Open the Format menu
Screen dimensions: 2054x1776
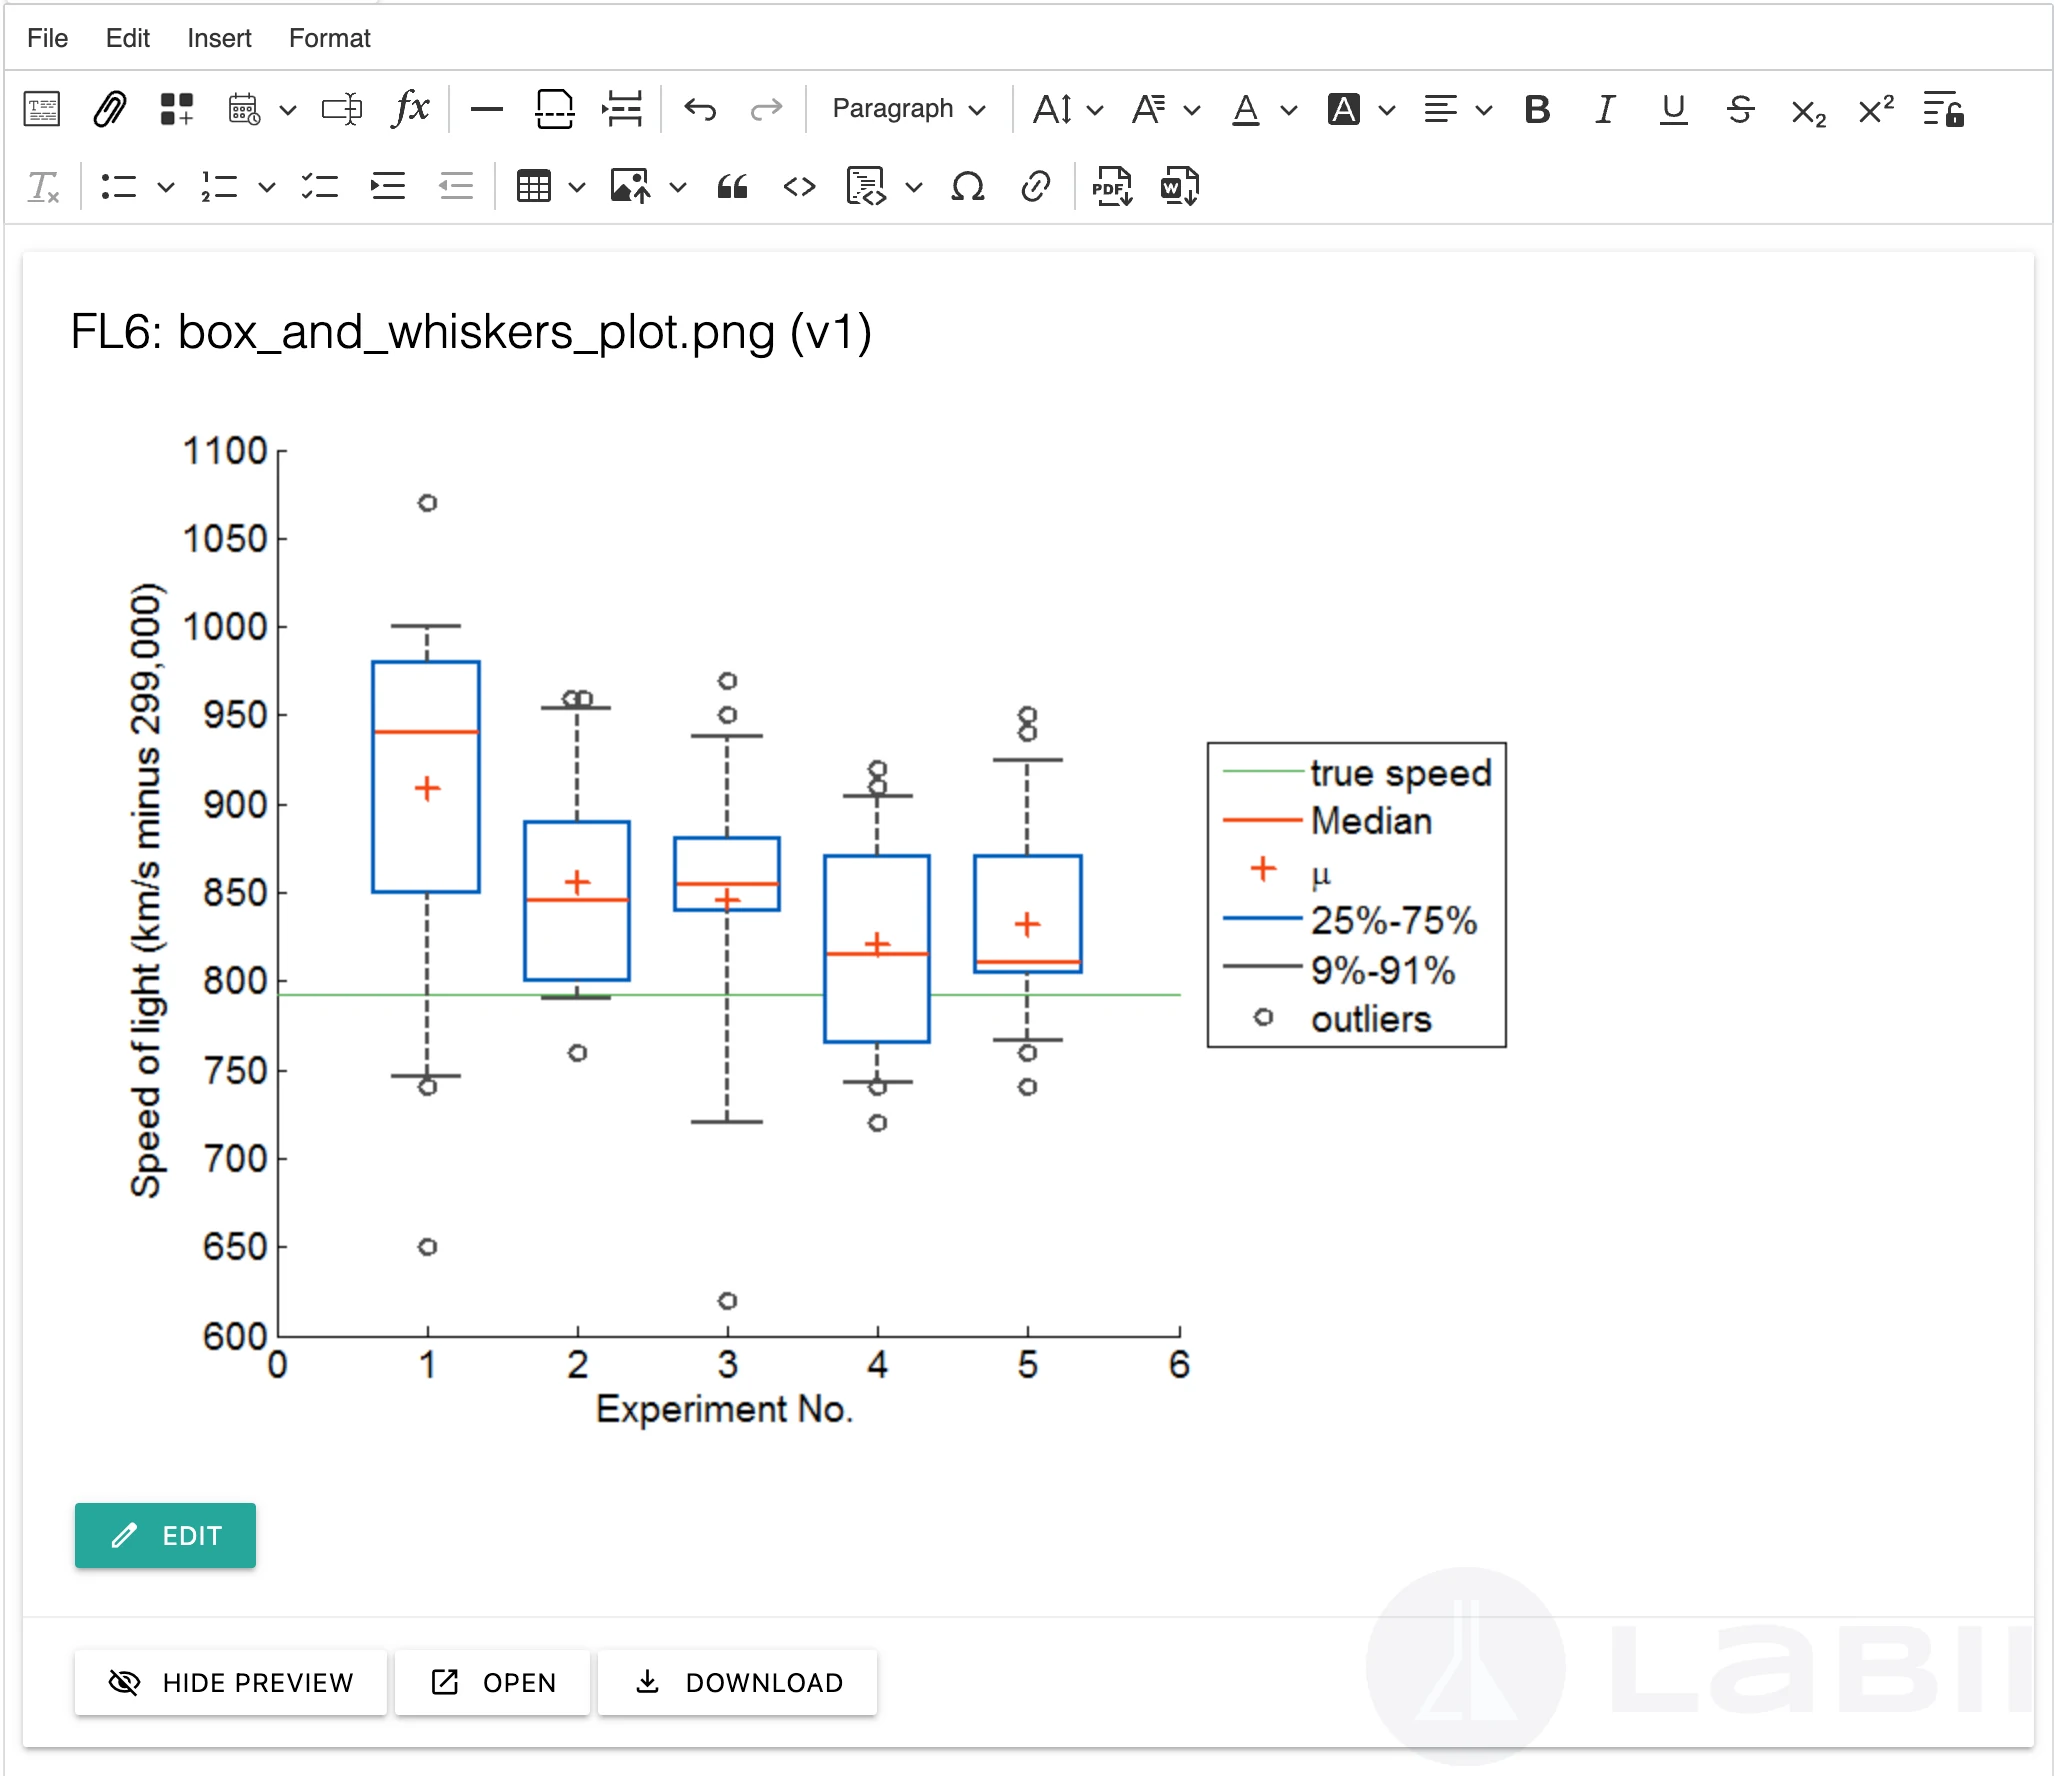tap(329, 38)
